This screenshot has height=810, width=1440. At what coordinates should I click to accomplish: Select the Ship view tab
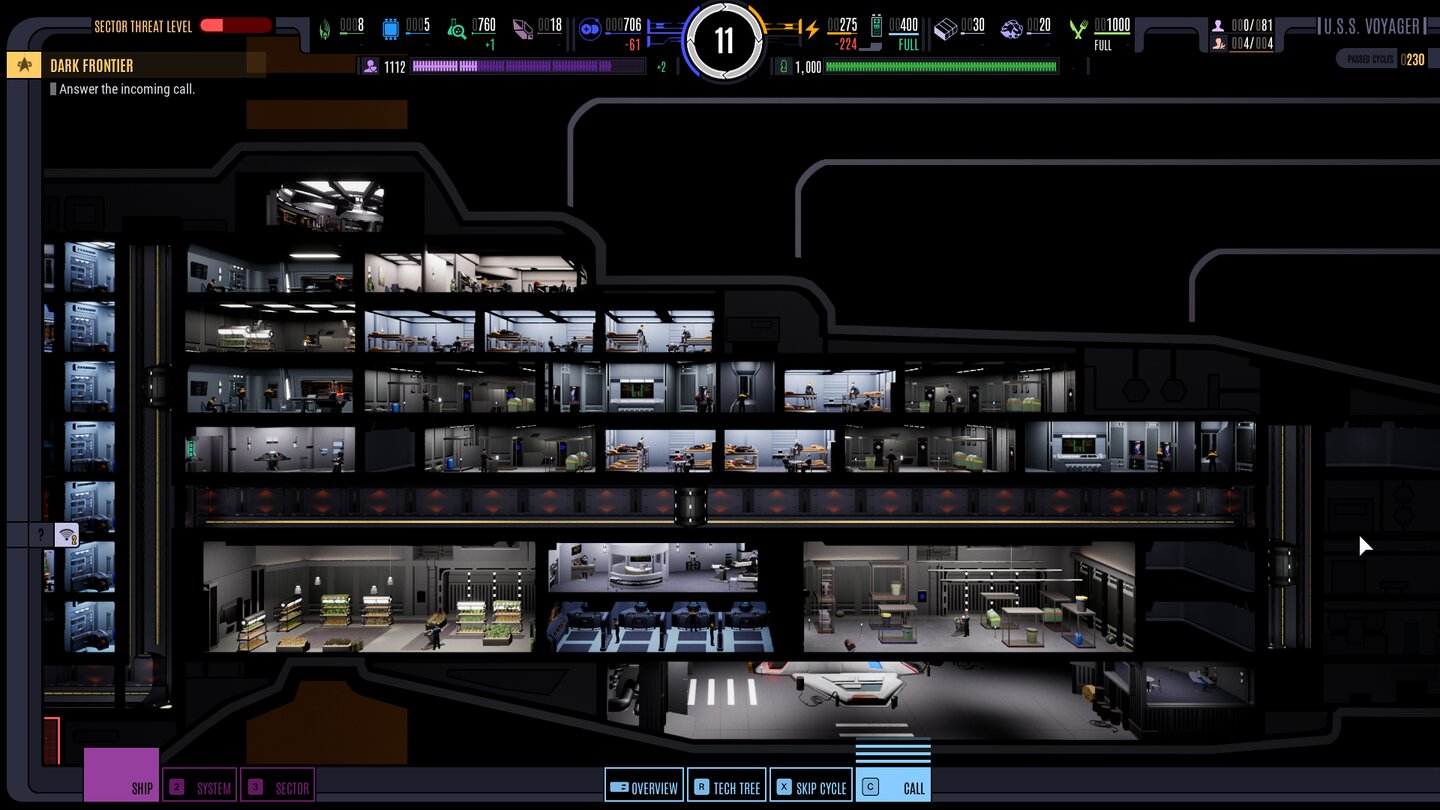pyautogui.click(x=121, y=775)
